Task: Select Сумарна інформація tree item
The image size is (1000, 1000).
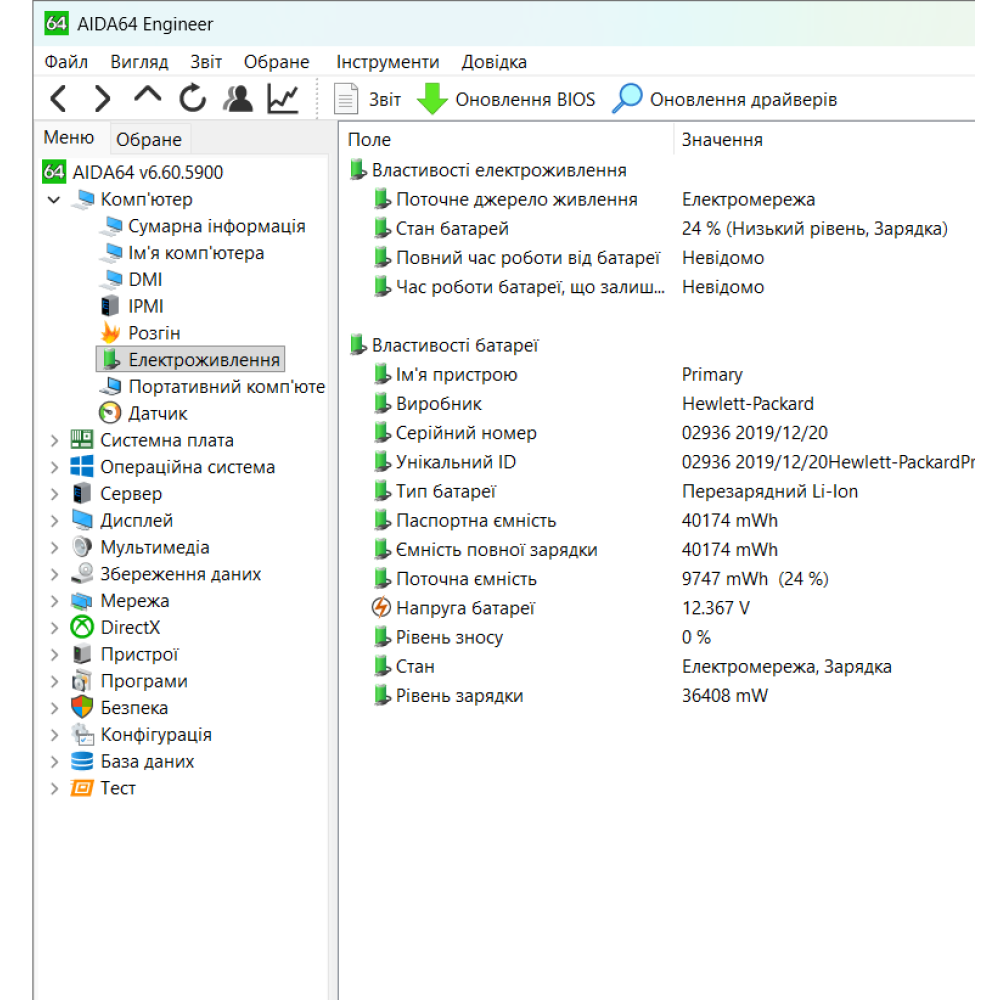Action: (x=216, y=227)
